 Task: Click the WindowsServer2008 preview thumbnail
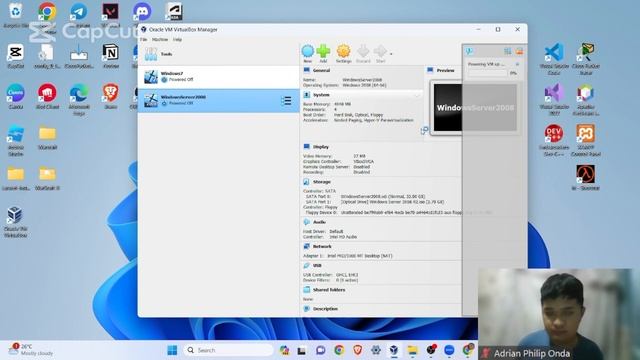(x=475, y=108)
